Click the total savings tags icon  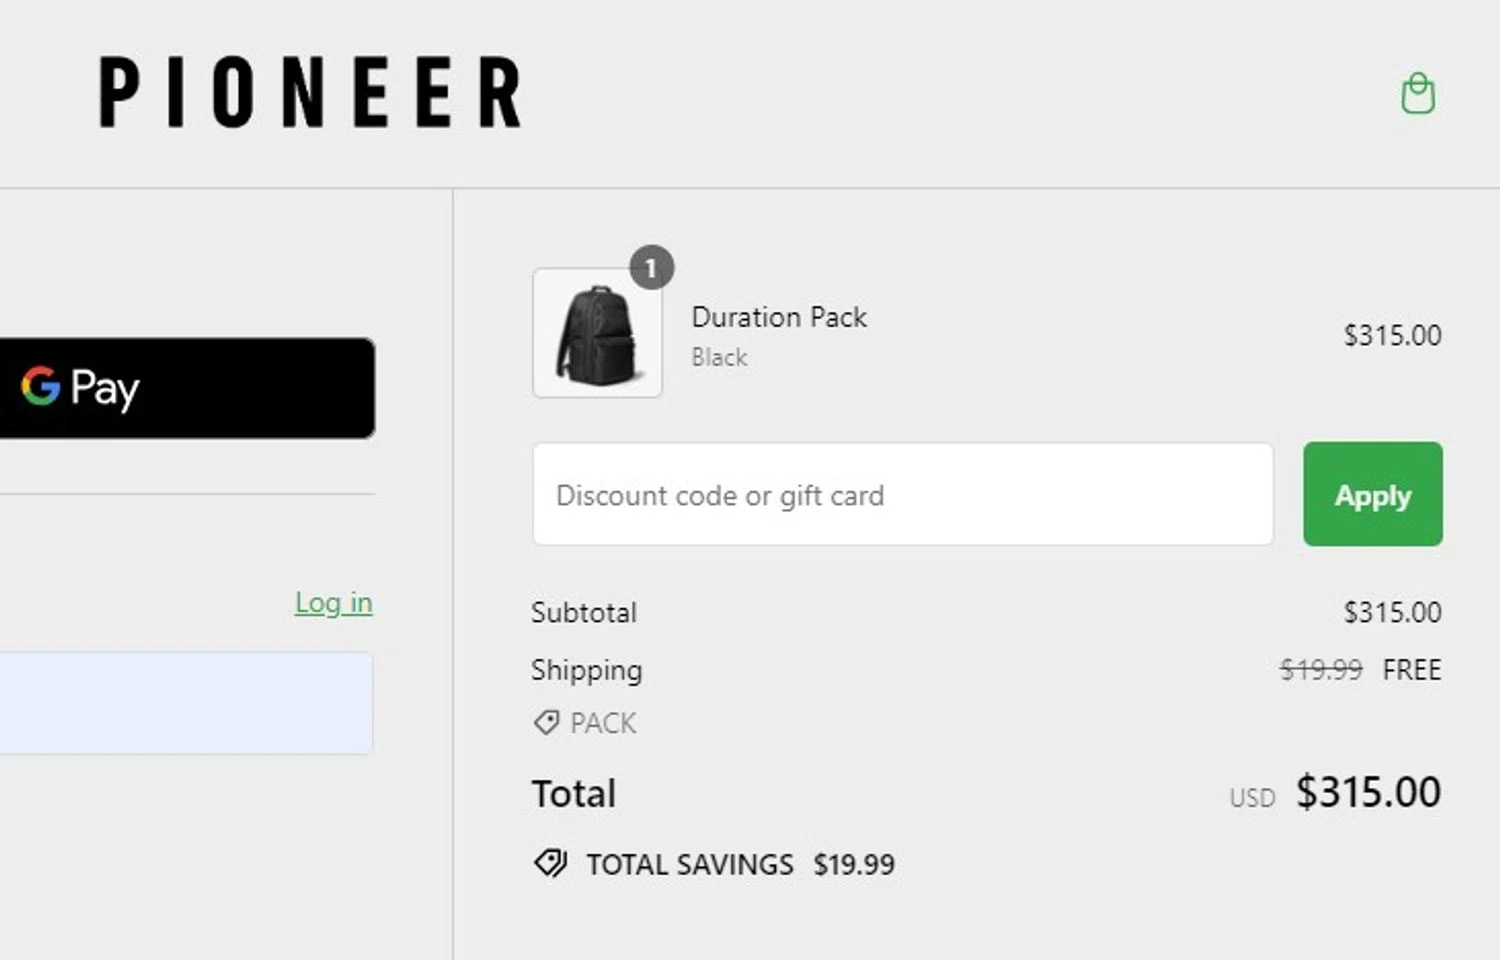(x=550, y=863)
